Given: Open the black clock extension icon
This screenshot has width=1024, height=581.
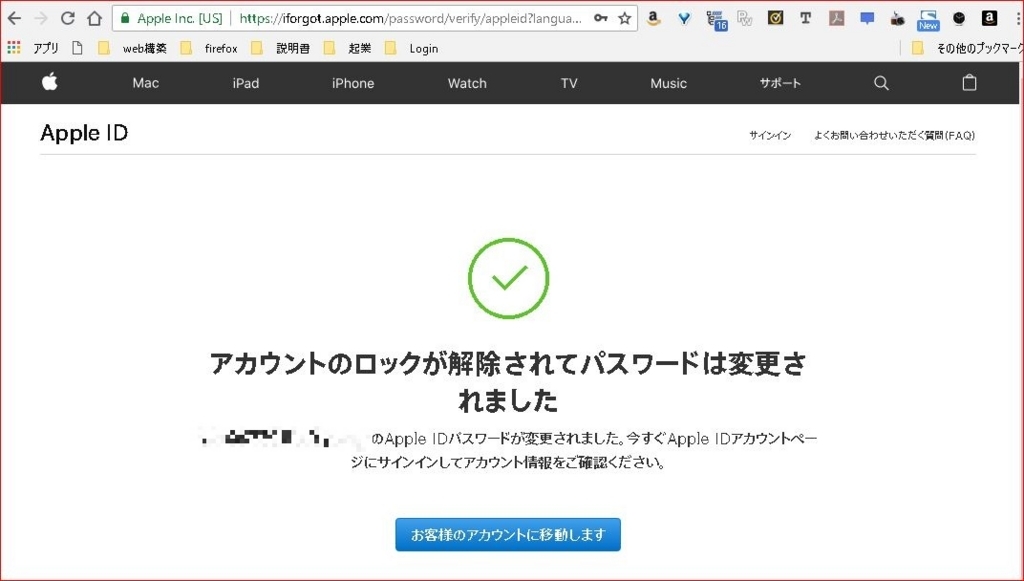Looking at the screenshot, I should 959,18.
